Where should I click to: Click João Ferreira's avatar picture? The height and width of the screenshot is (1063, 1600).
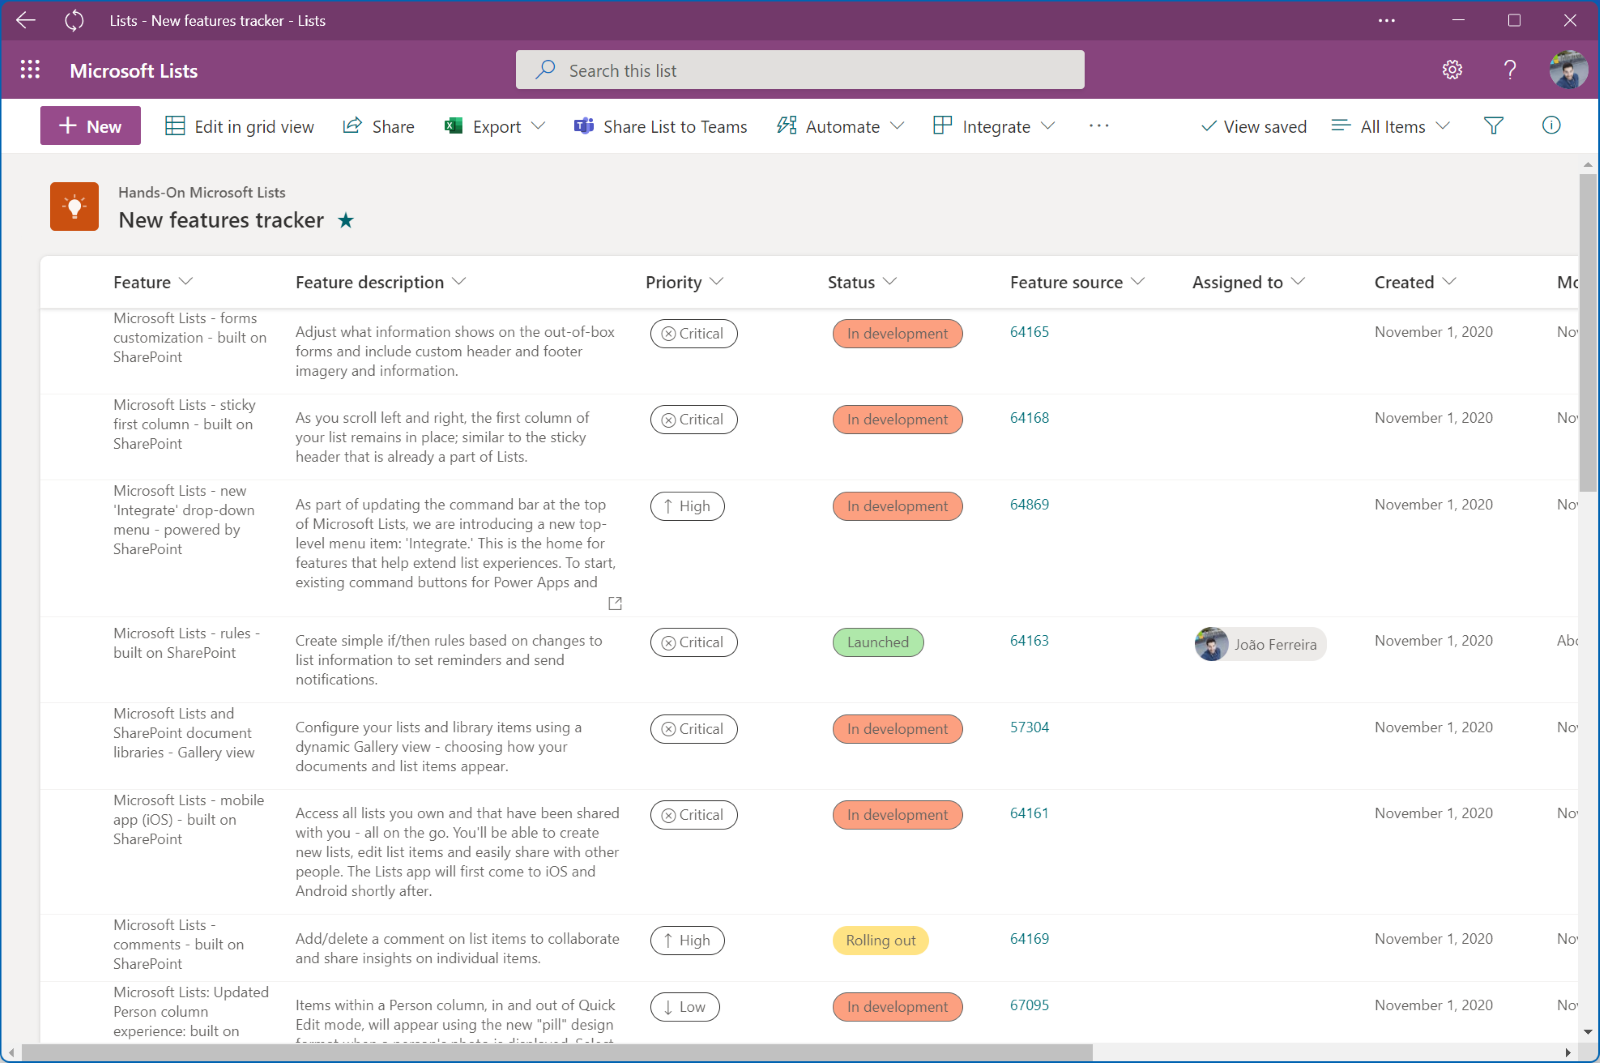pos(1211,644)
